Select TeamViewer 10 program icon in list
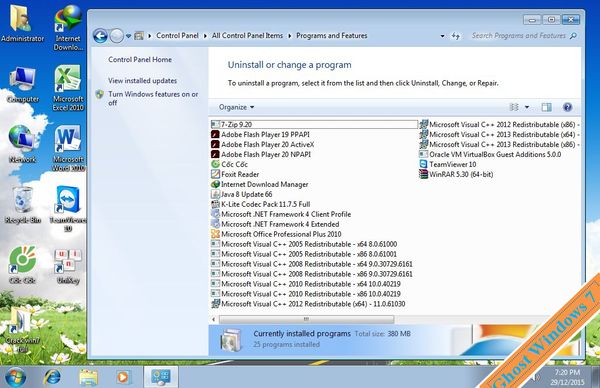600x388 pixels. point(423,164)
